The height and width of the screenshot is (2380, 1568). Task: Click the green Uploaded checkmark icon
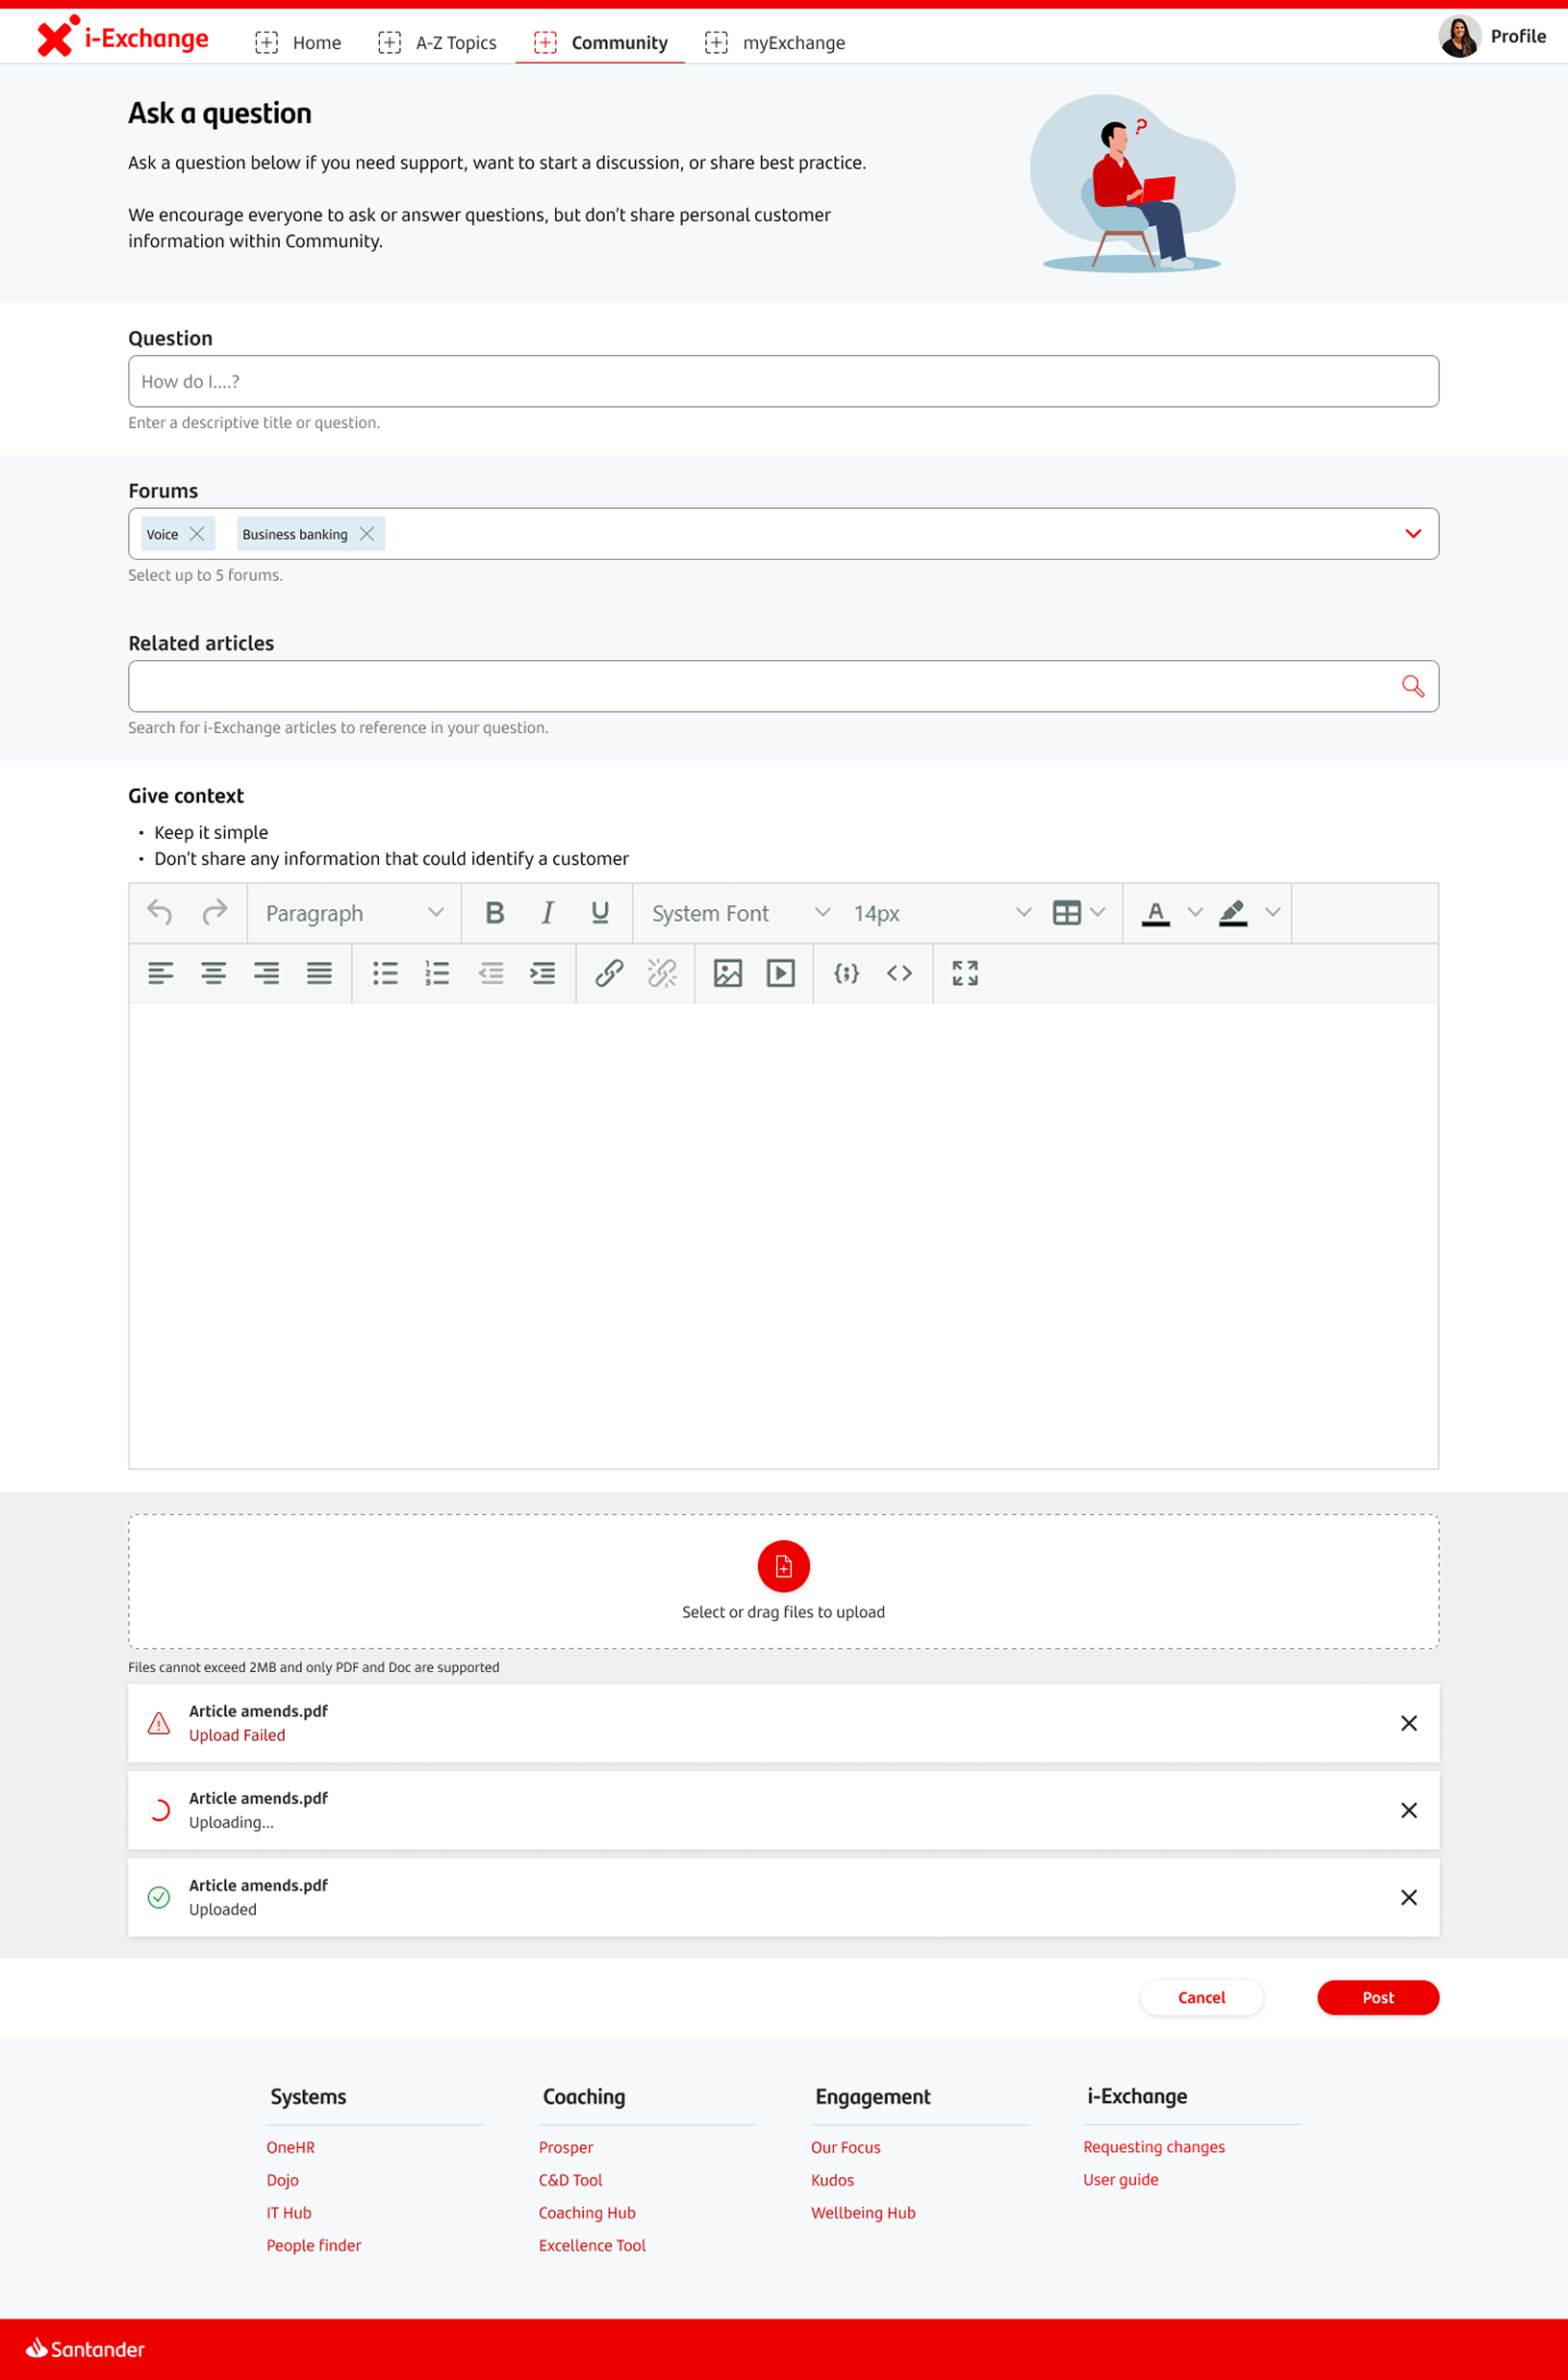point(159,1897)
